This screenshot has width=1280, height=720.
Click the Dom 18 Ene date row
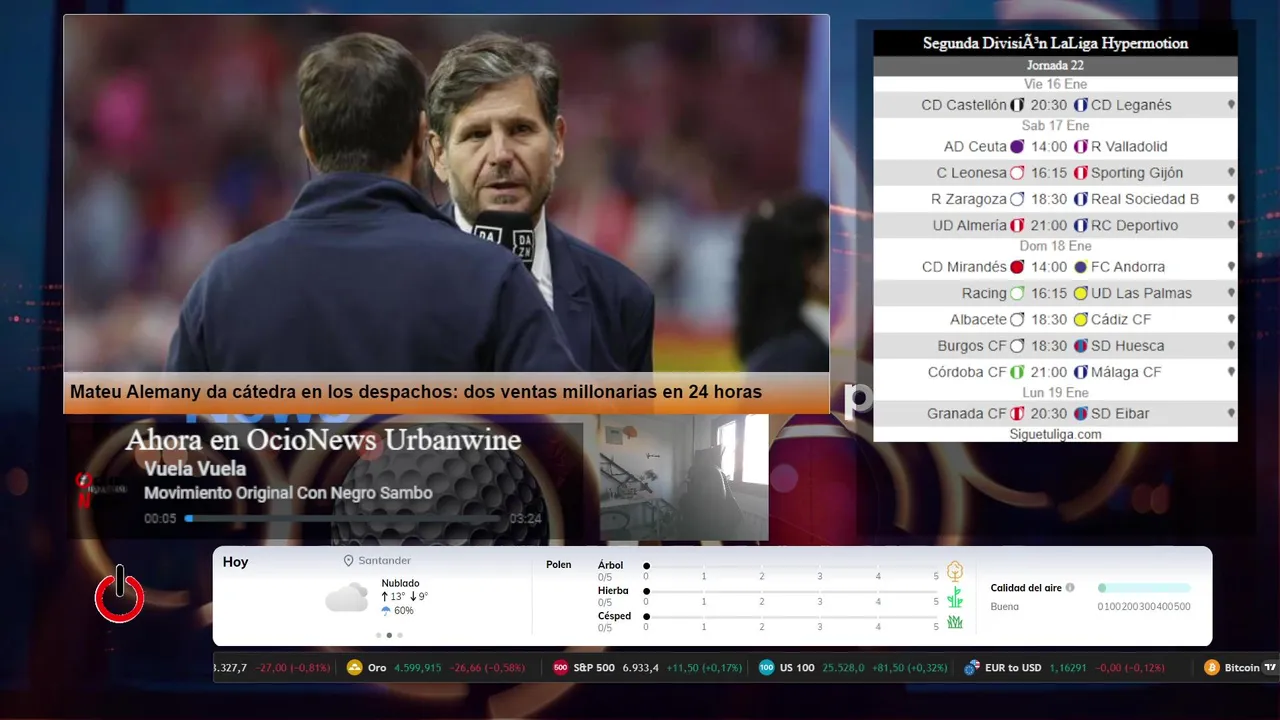point(1055,246)
